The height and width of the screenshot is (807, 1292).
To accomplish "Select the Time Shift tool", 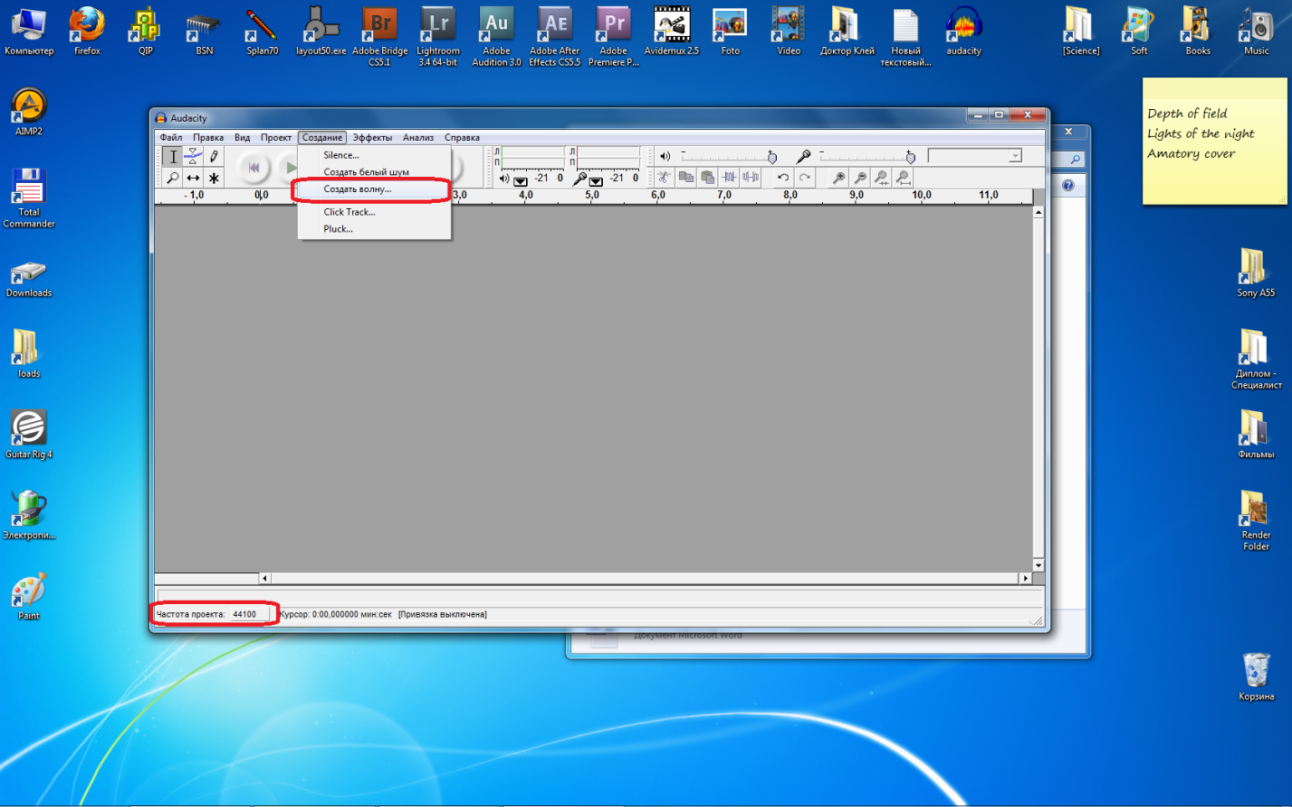I will [x=193, y=178].
